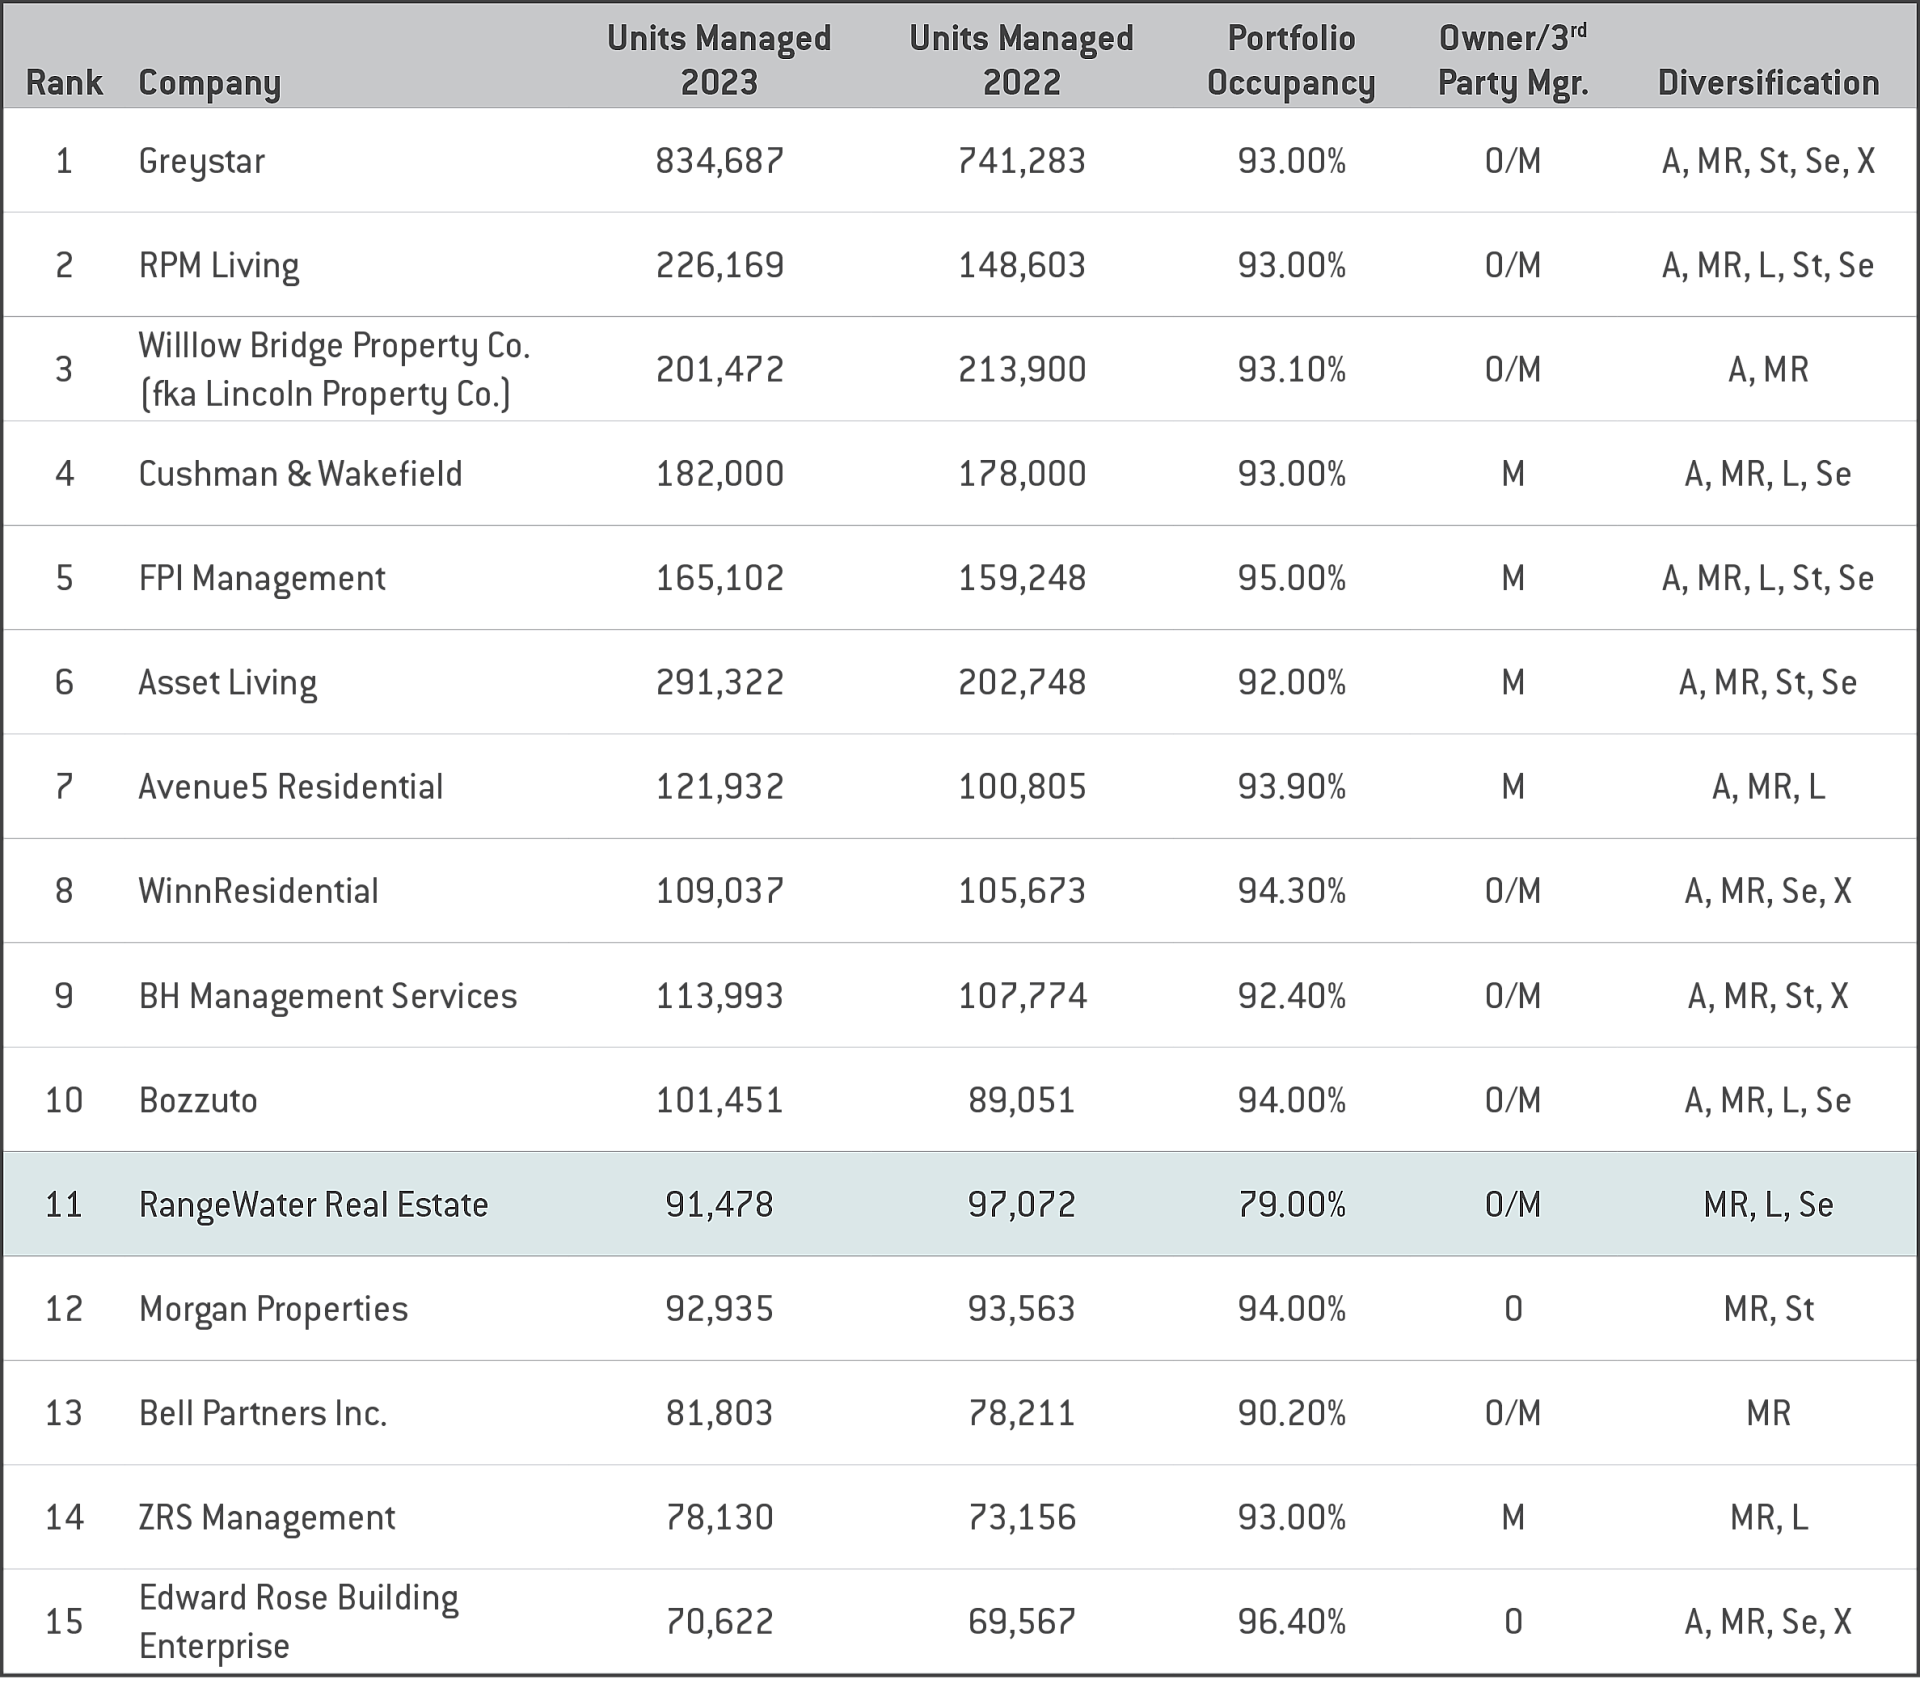Click the 79.00% occupancy value
Screen dimensions: 1920x1692
(x=1291, y=1204)
